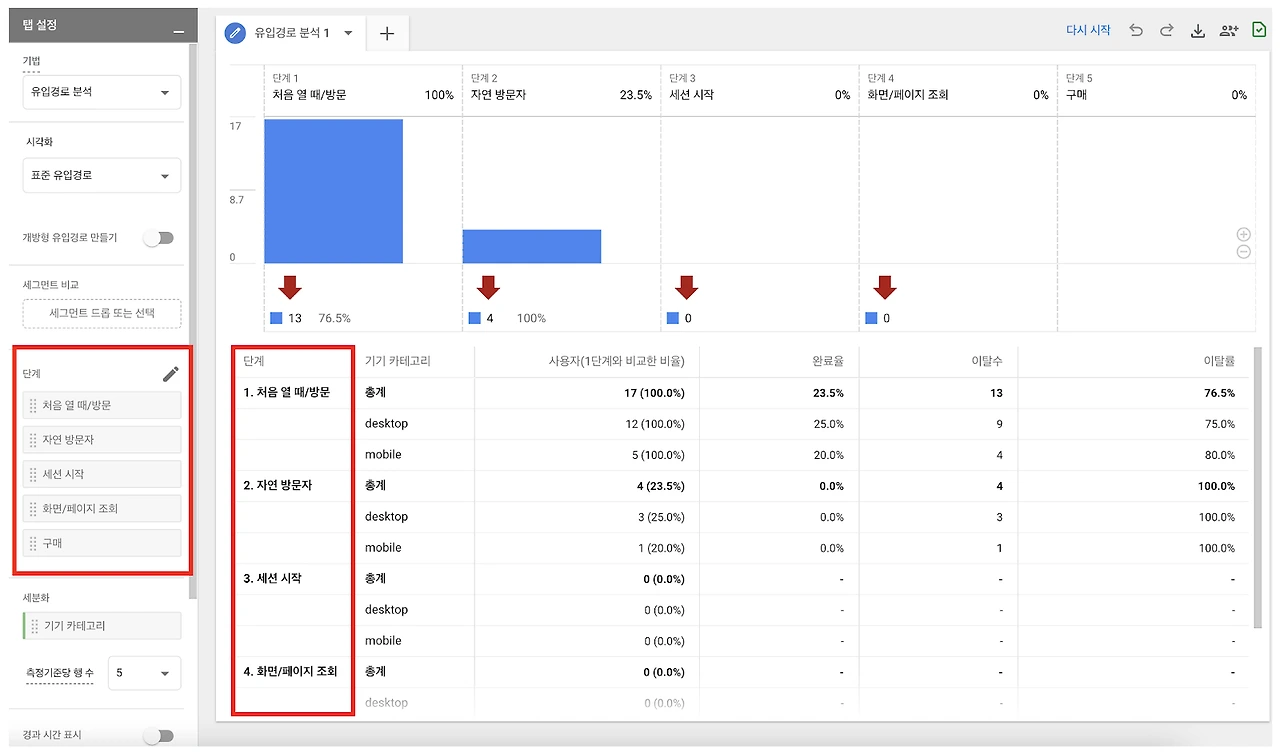Click the 이탈률 column header
Screen dimensions: 1280x753
[1218, 362]
